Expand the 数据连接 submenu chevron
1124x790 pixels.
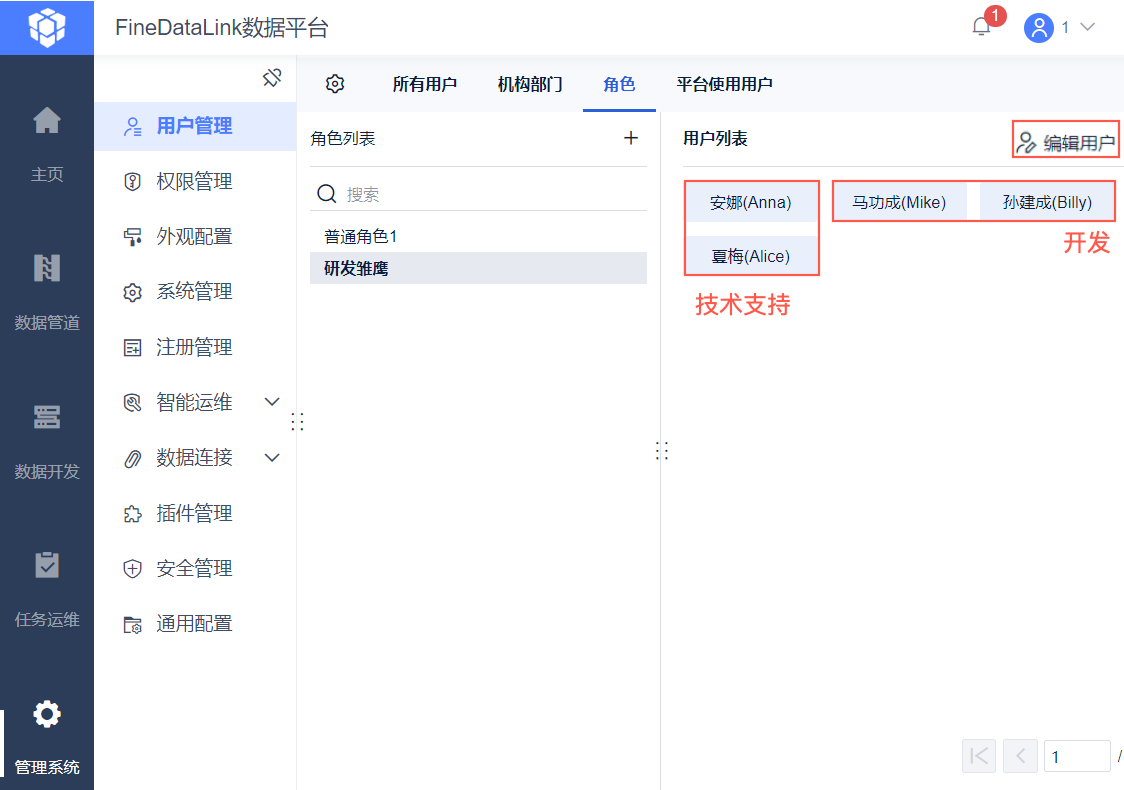[x=272, y=457]
